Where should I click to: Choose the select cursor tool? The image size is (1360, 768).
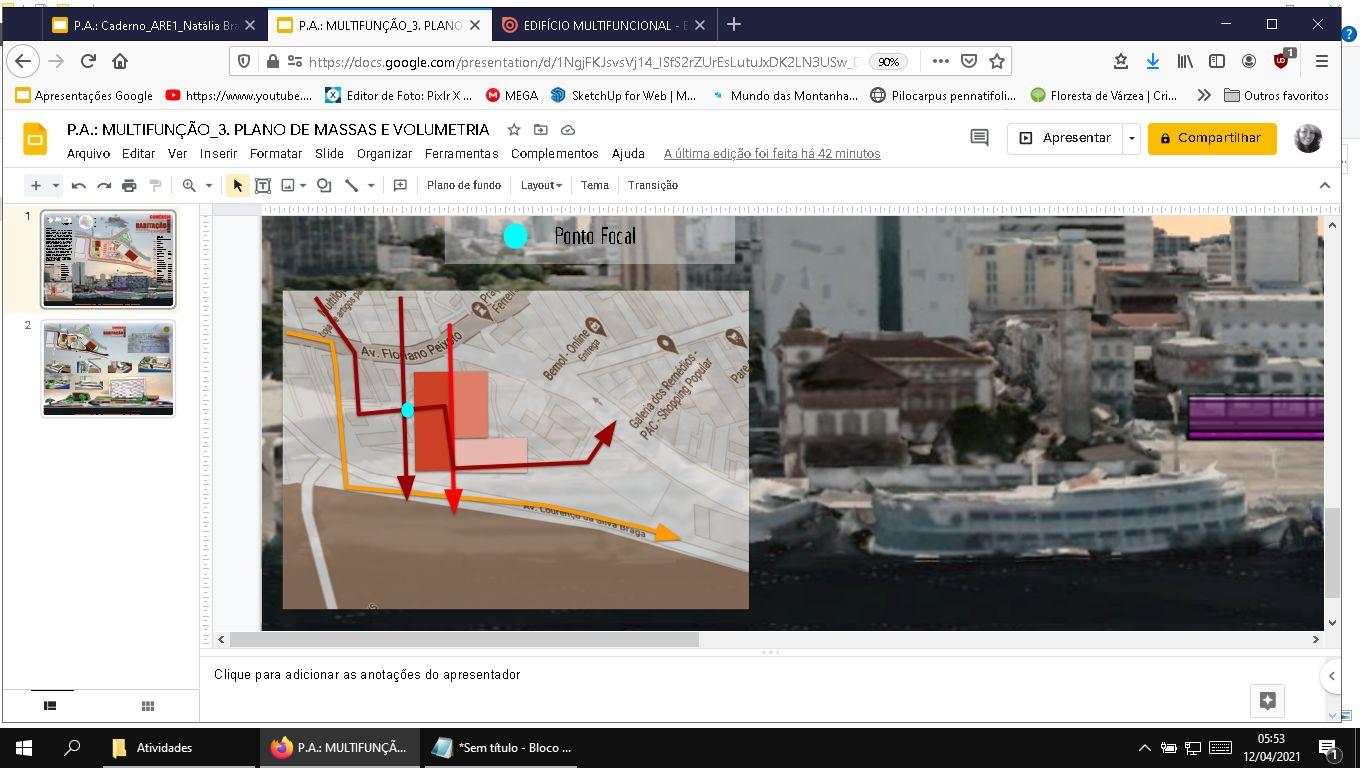click(237, 185)
